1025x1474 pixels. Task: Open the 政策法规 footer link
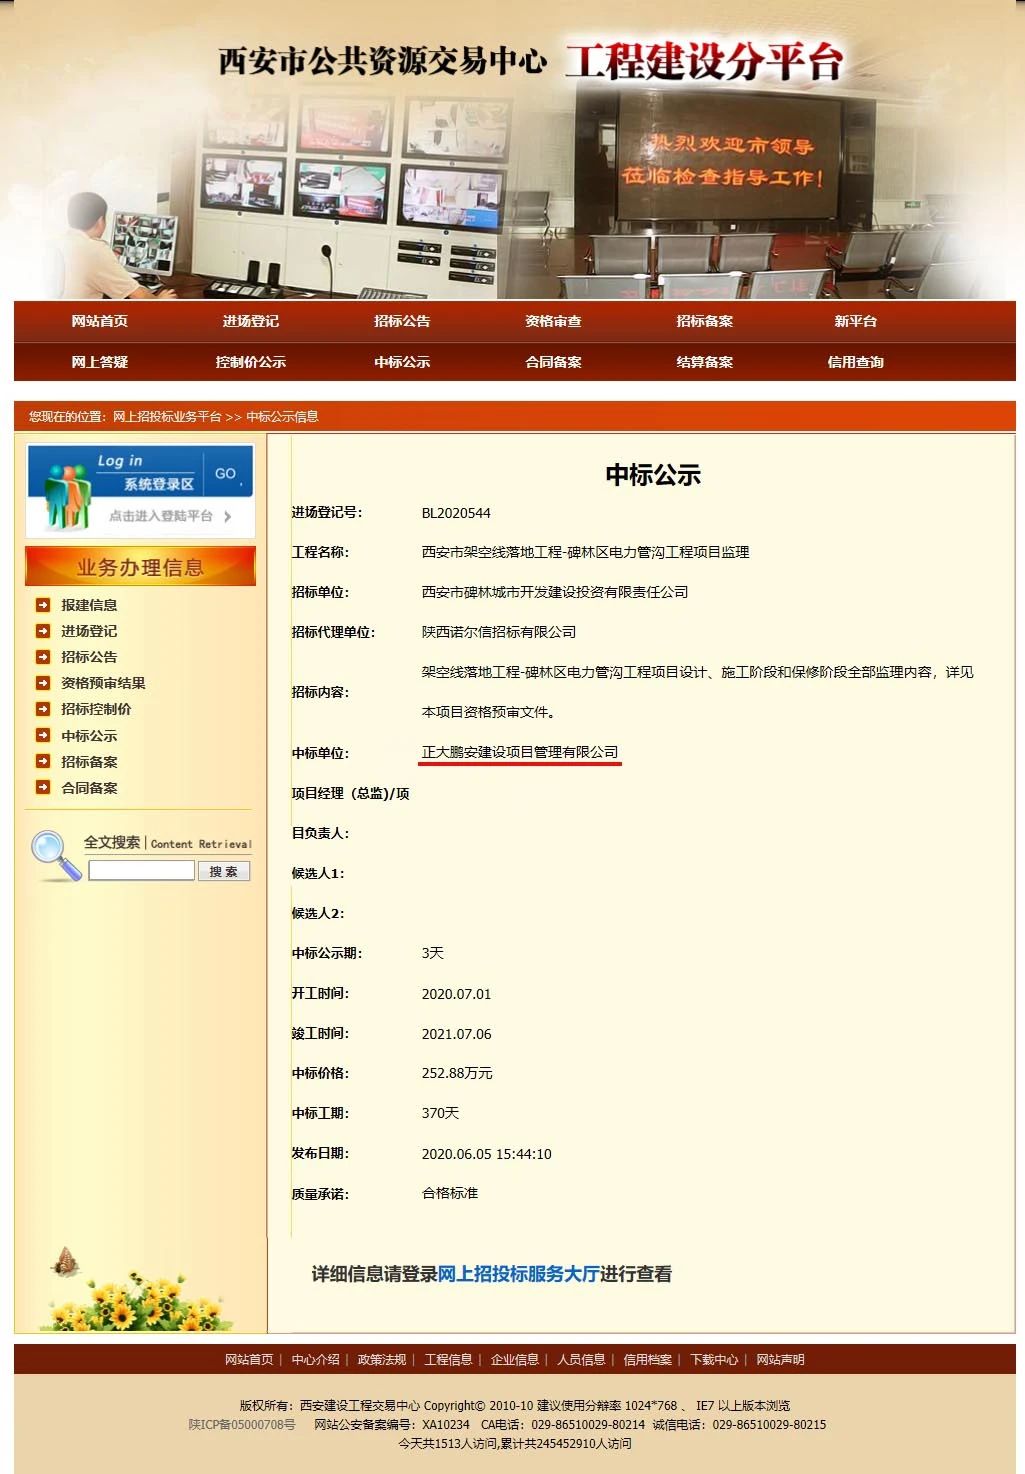click(x=382, y=1359)
